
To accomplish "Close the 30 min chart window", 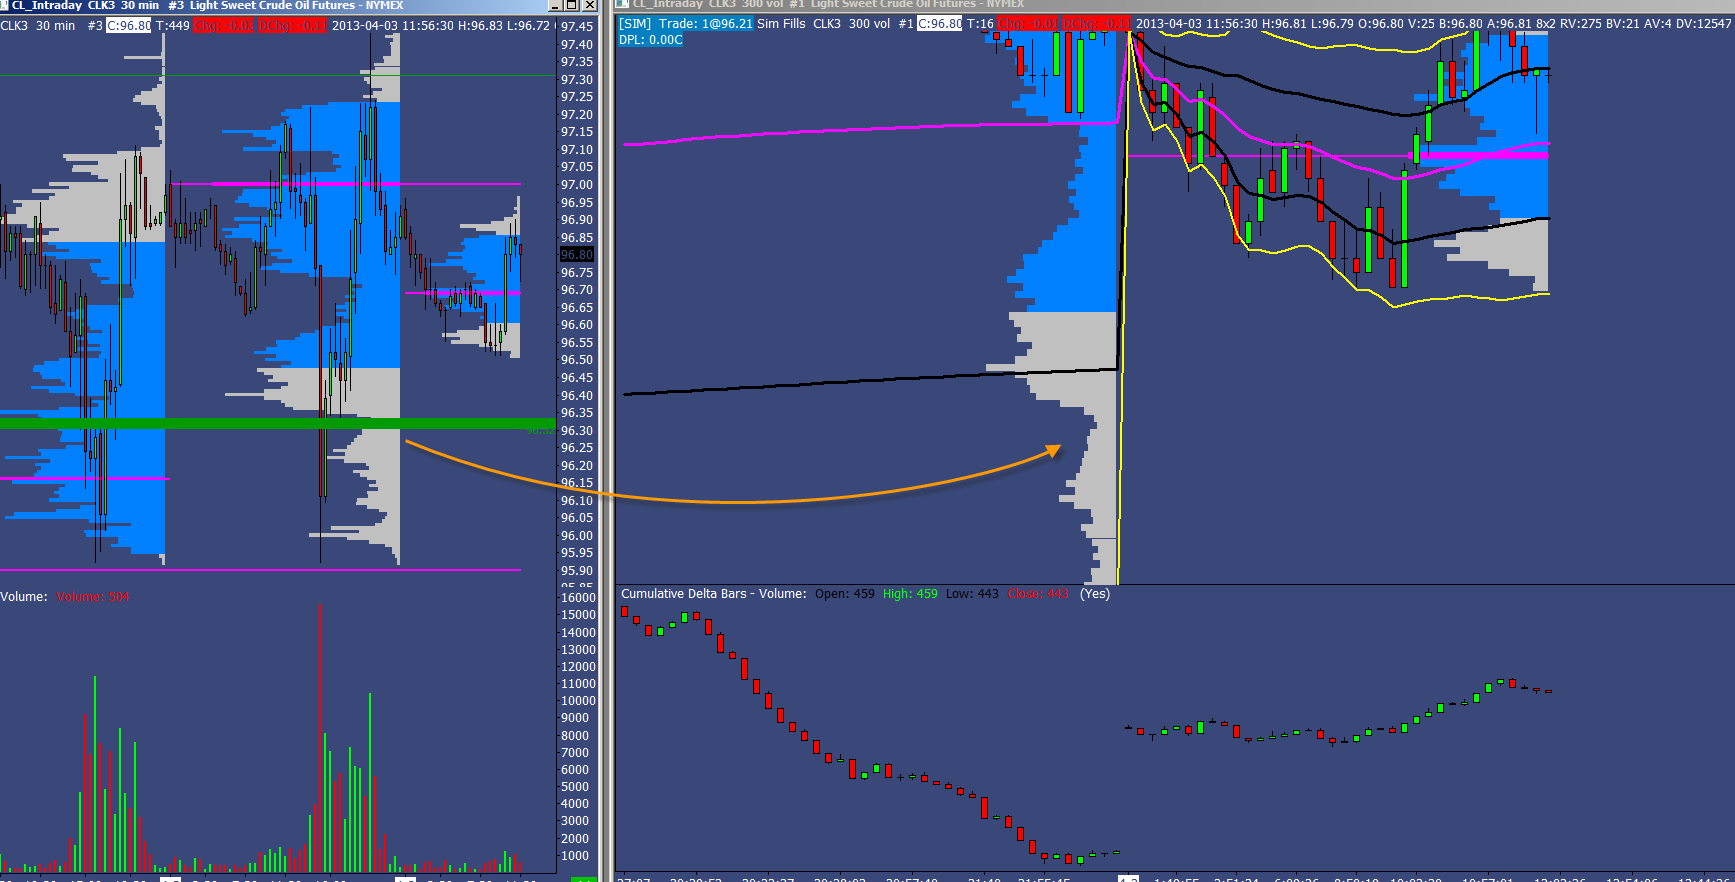I will pos(589,5).
